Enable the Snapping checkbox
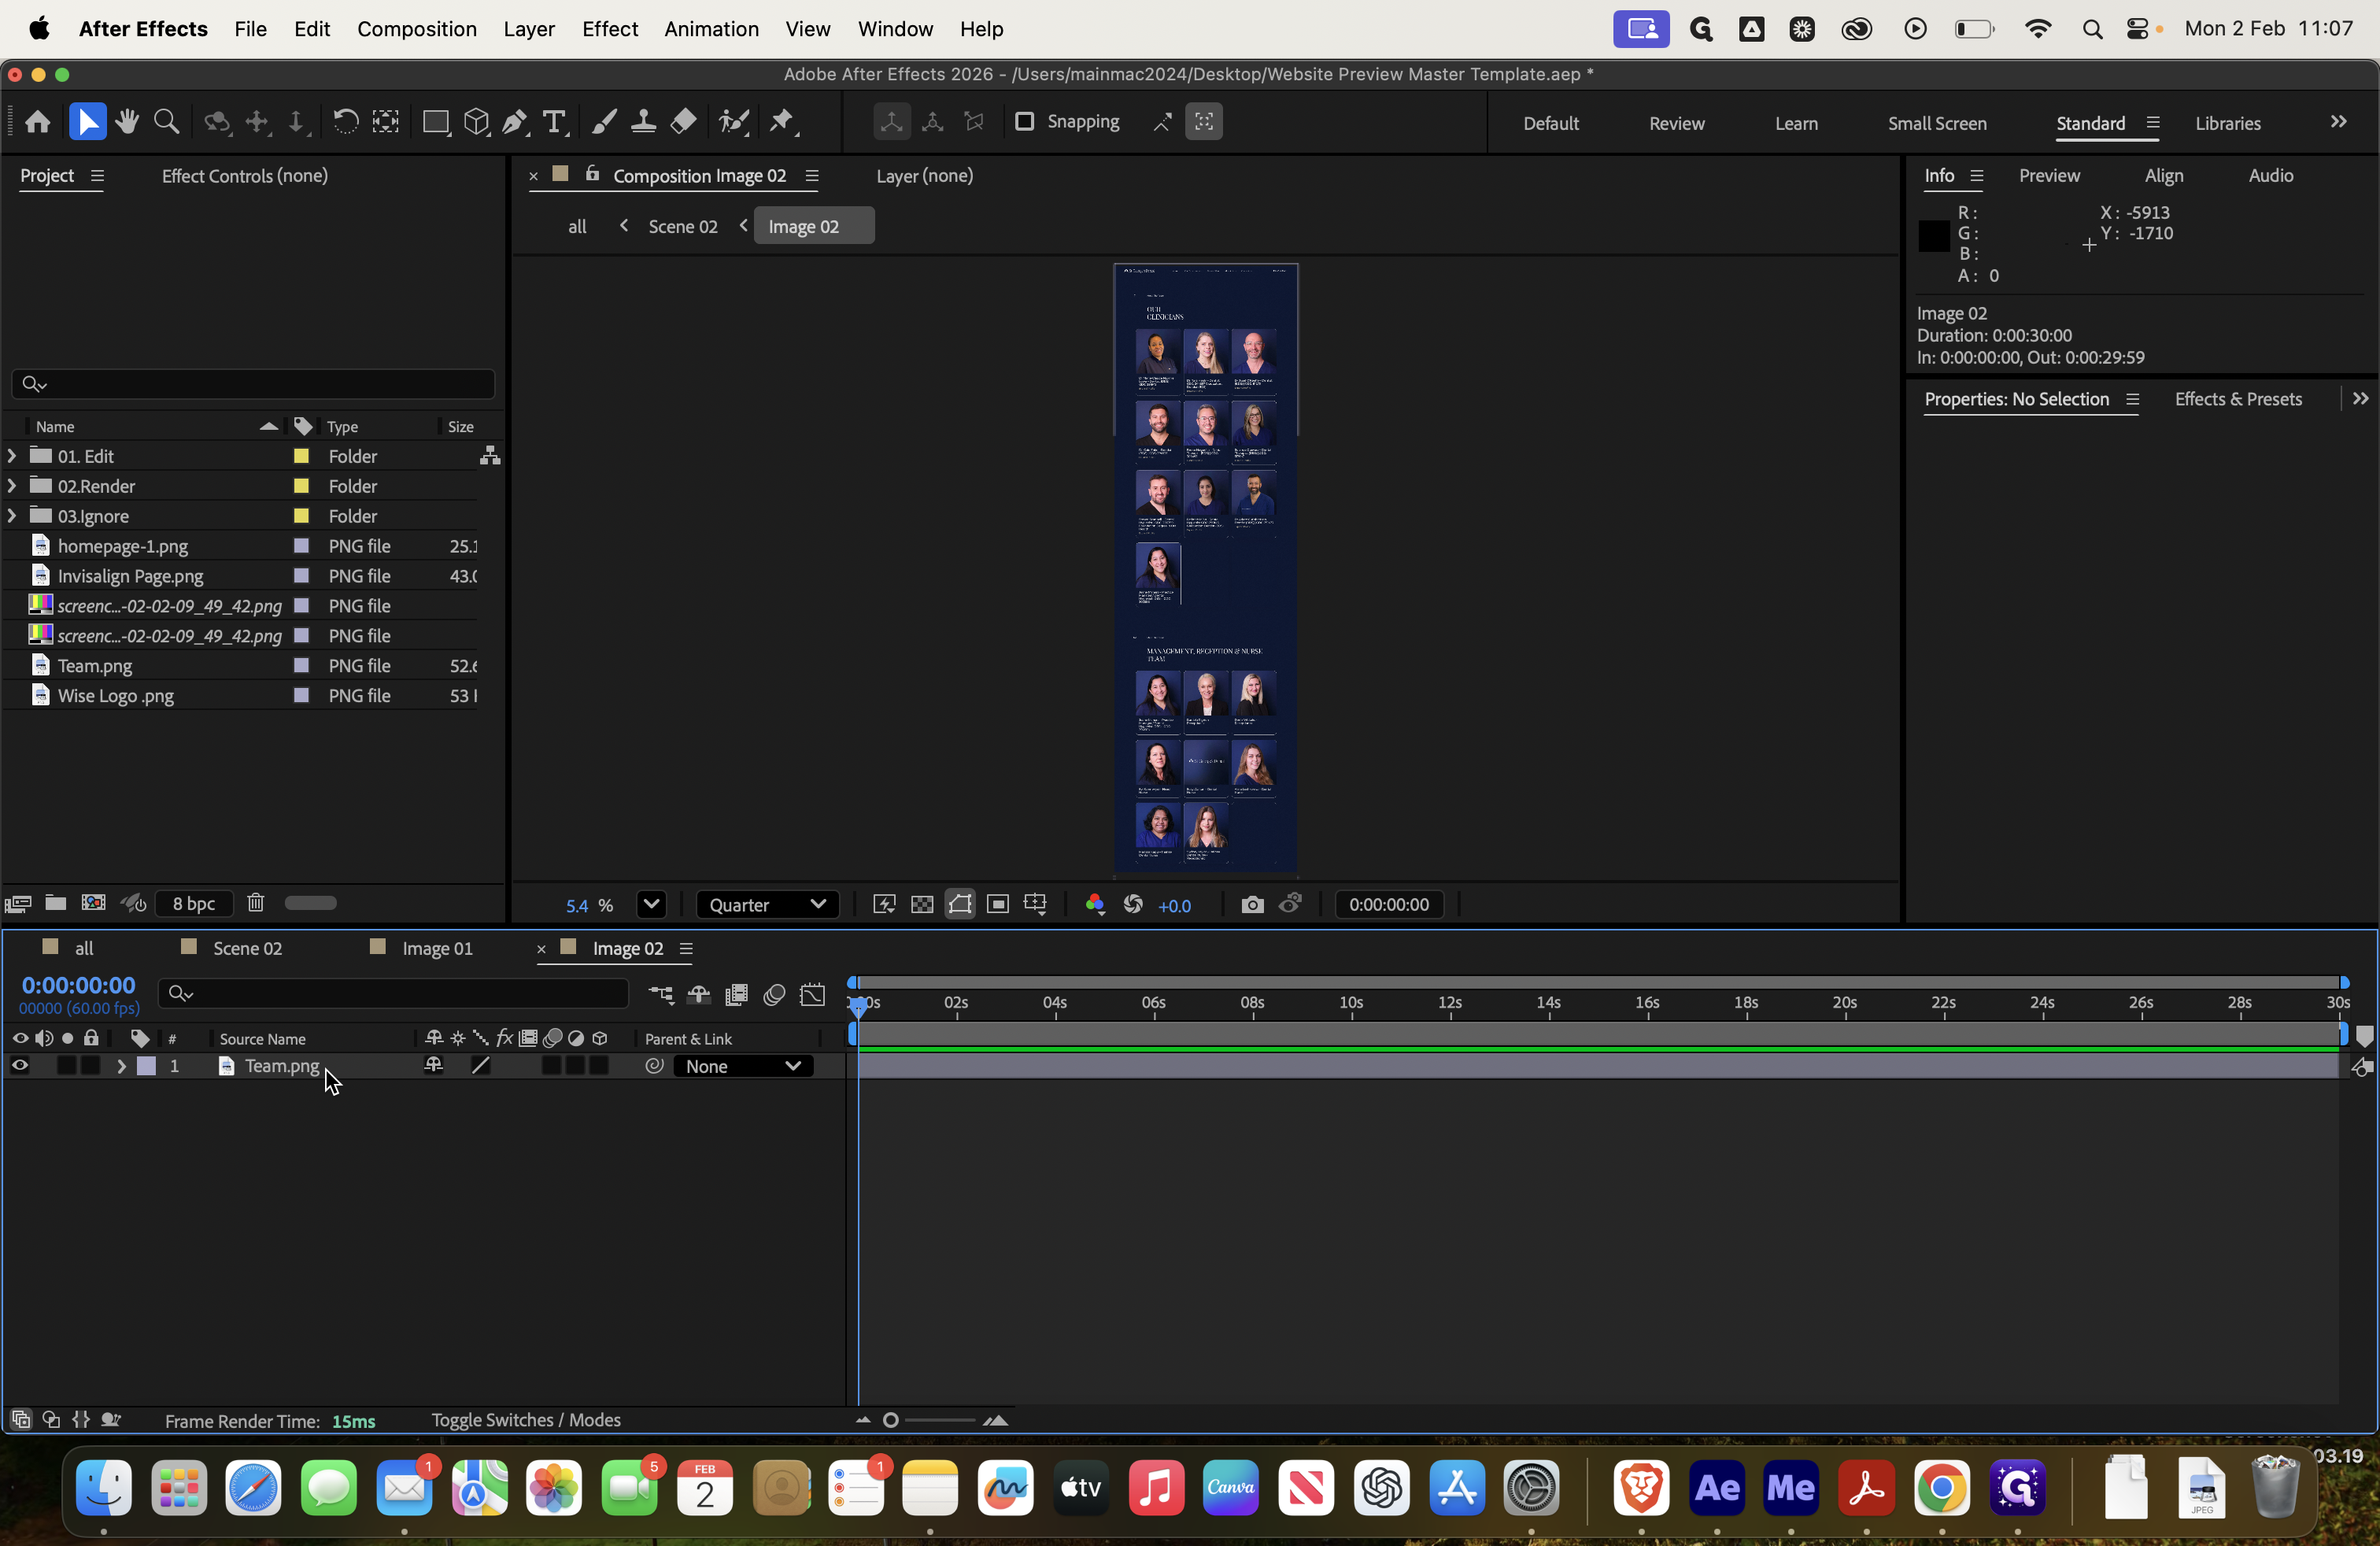Image resolution: width=2380 pixels, height=1546 pixels. [x=1024, y=122]
